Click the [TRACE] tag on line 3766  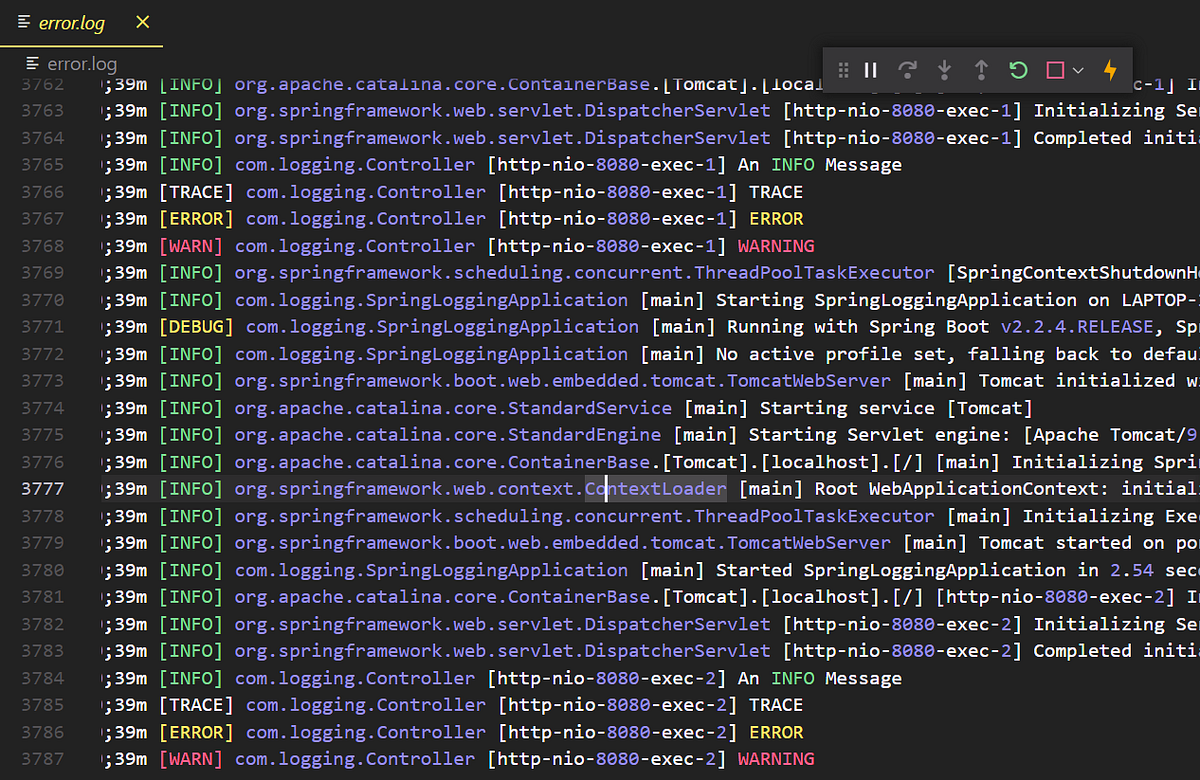[x=196, y=192]
